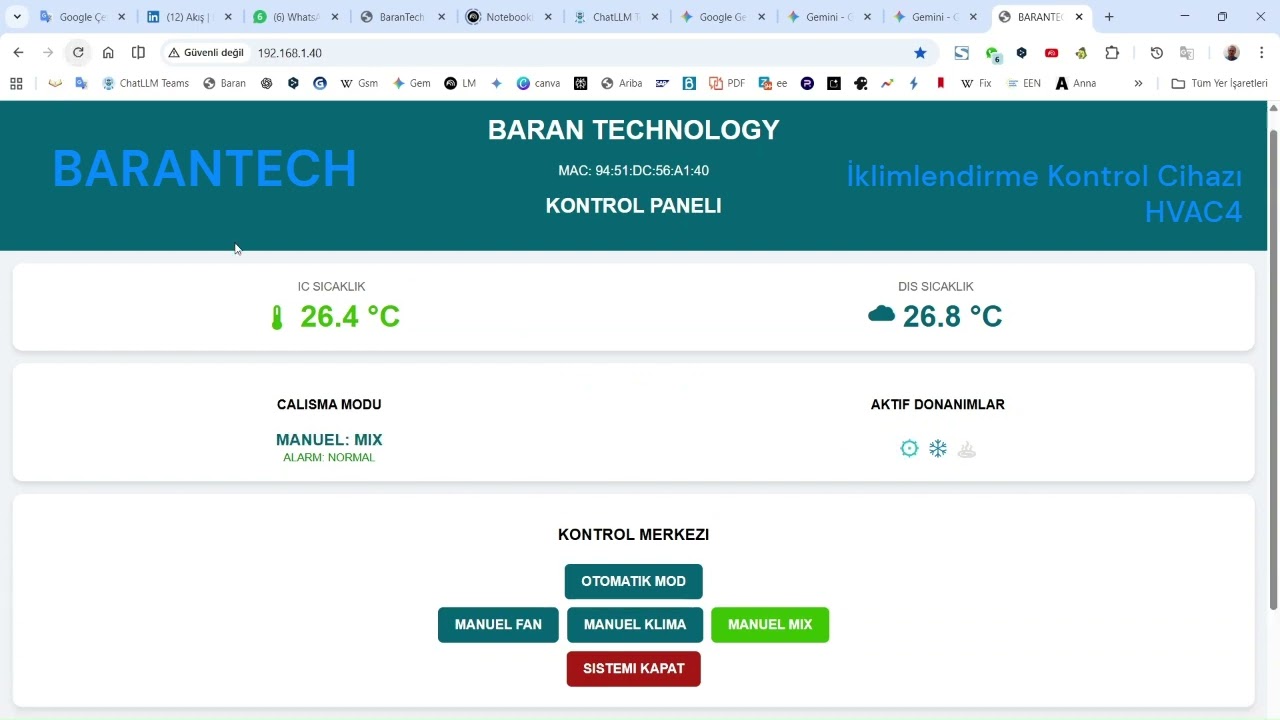Click the active fan hardware icon

pyautogui.click(x=909, y=449)
